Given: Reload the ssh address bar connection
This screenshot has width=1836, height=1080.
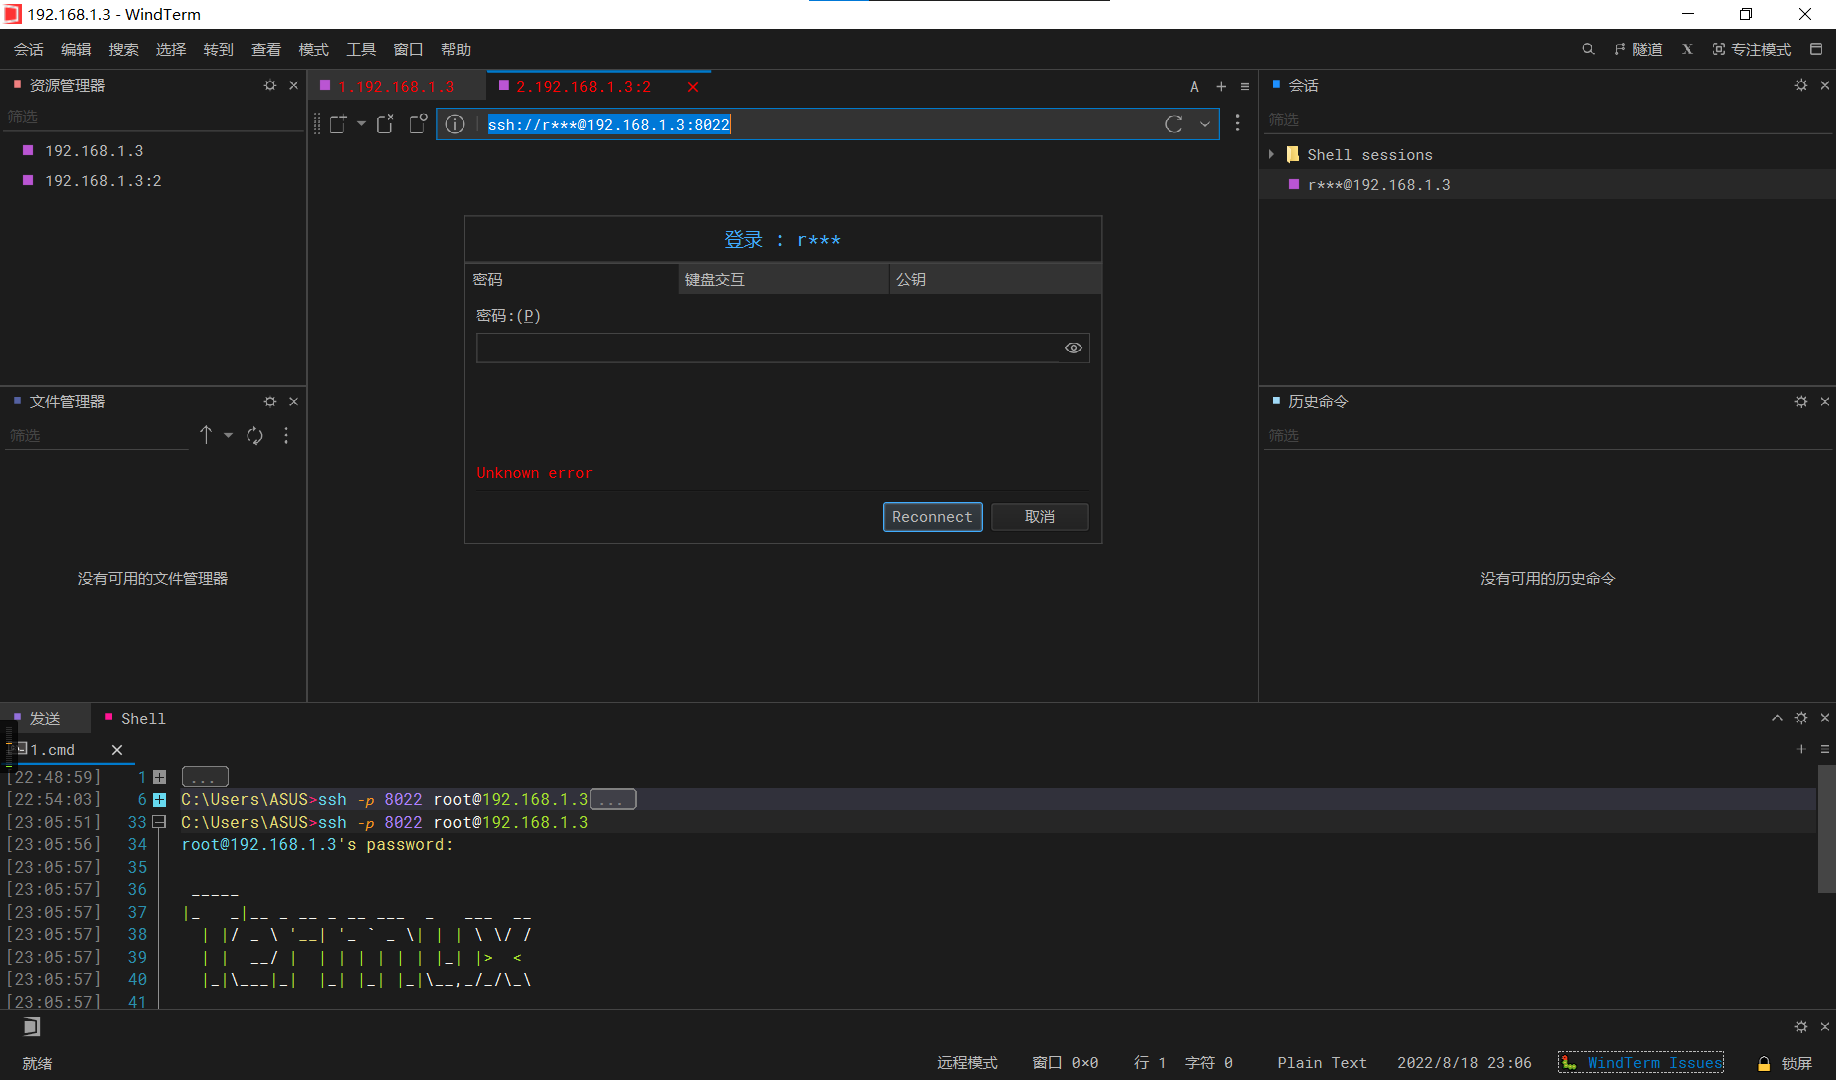Looking at the screenshot, I should 1172,124.
